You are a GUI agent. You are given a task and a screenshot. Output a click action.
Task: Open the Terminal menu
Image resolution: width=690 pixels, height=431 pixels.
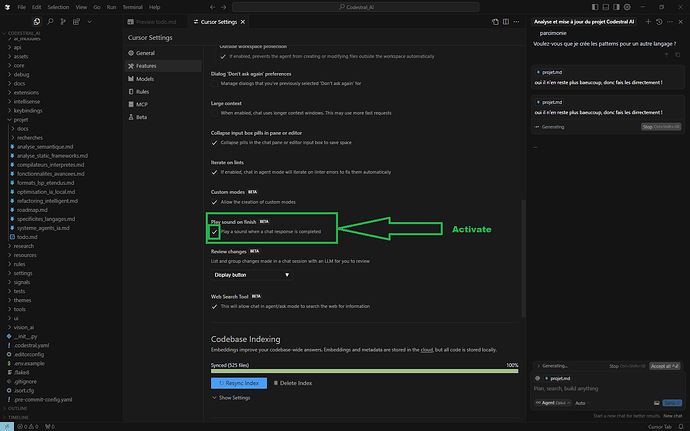click(x=132, y=7)
